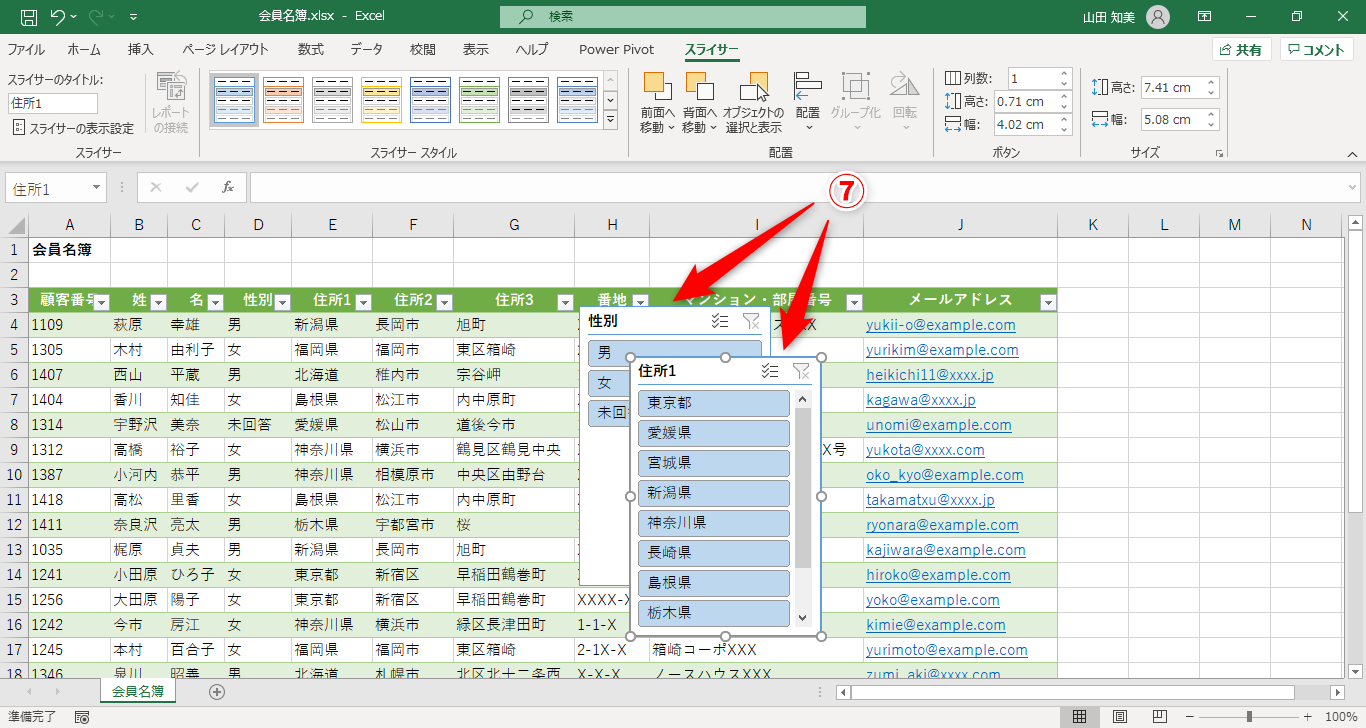Open the メールアドレス column filter dropdown

click(x=1048, y=302)
